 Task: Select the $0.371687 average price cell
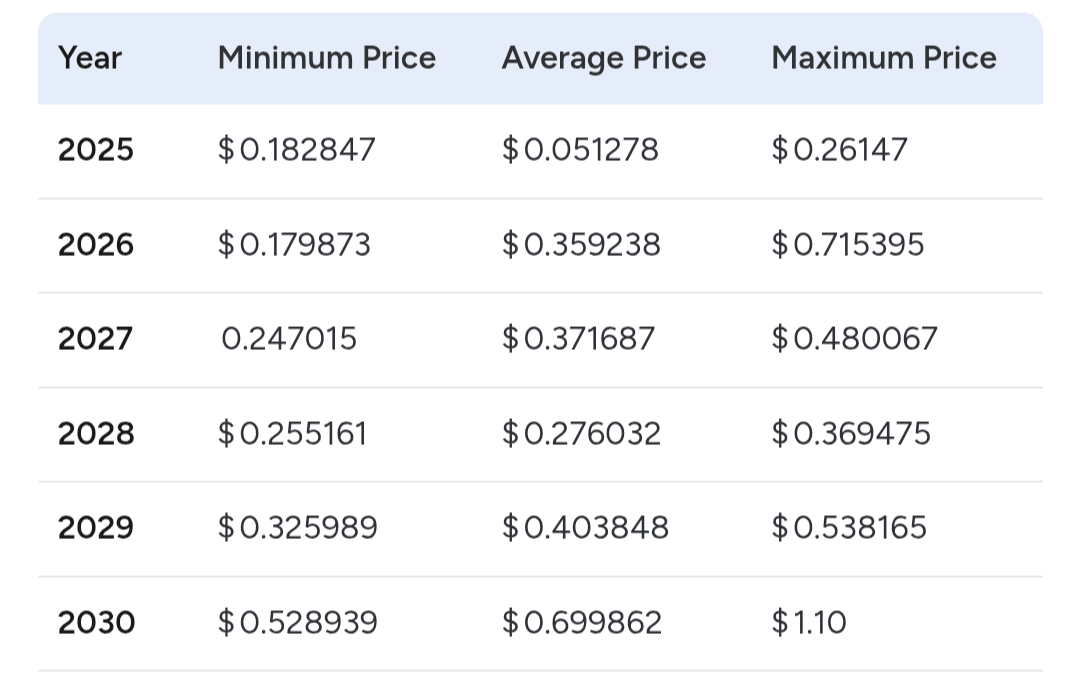(578, 339)
